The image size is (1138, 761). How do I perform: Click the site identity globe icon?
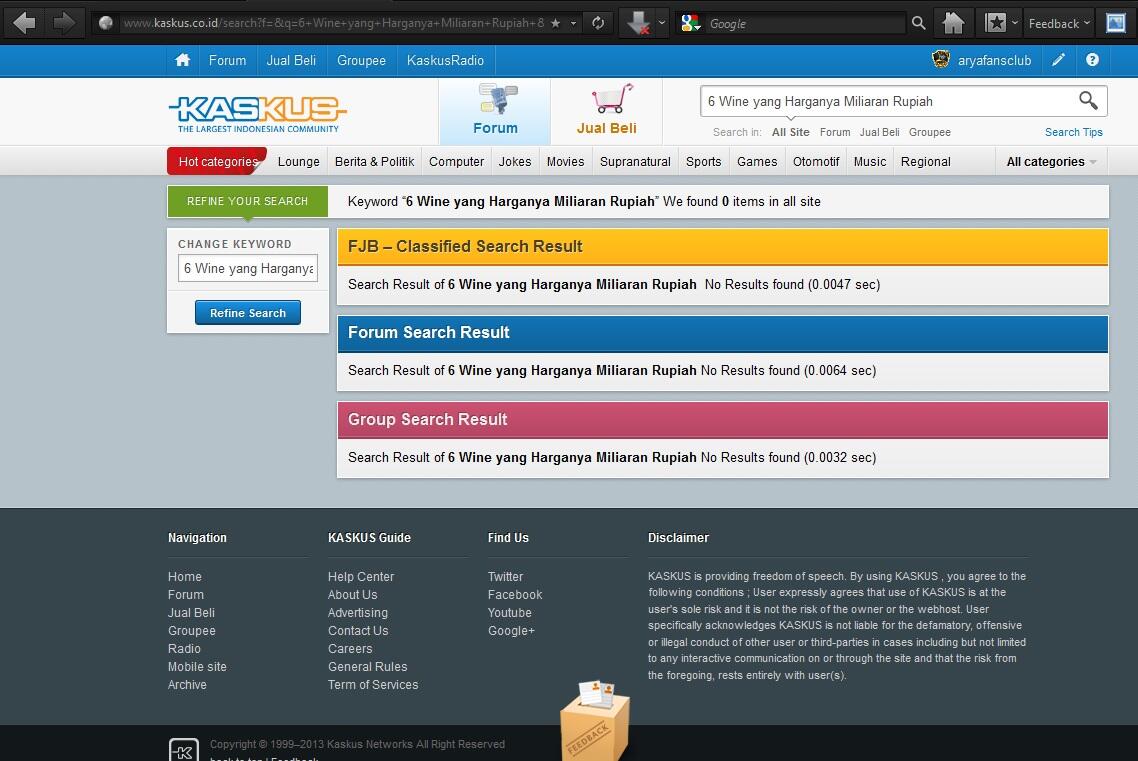click(x=106, y=23)
